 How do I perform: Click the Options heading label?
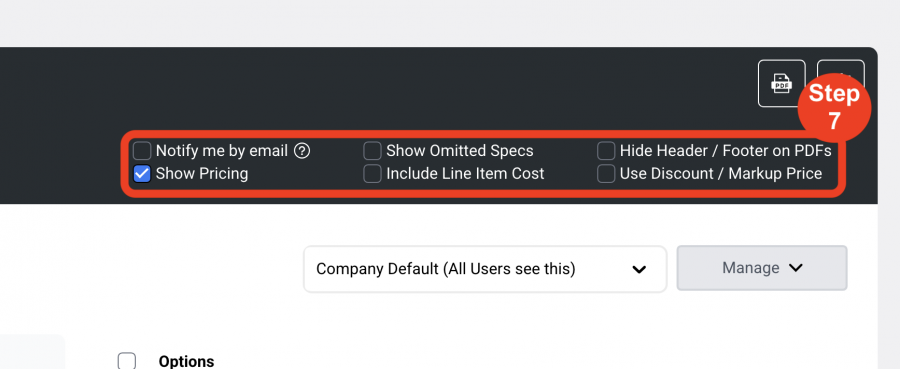(187, 362)
